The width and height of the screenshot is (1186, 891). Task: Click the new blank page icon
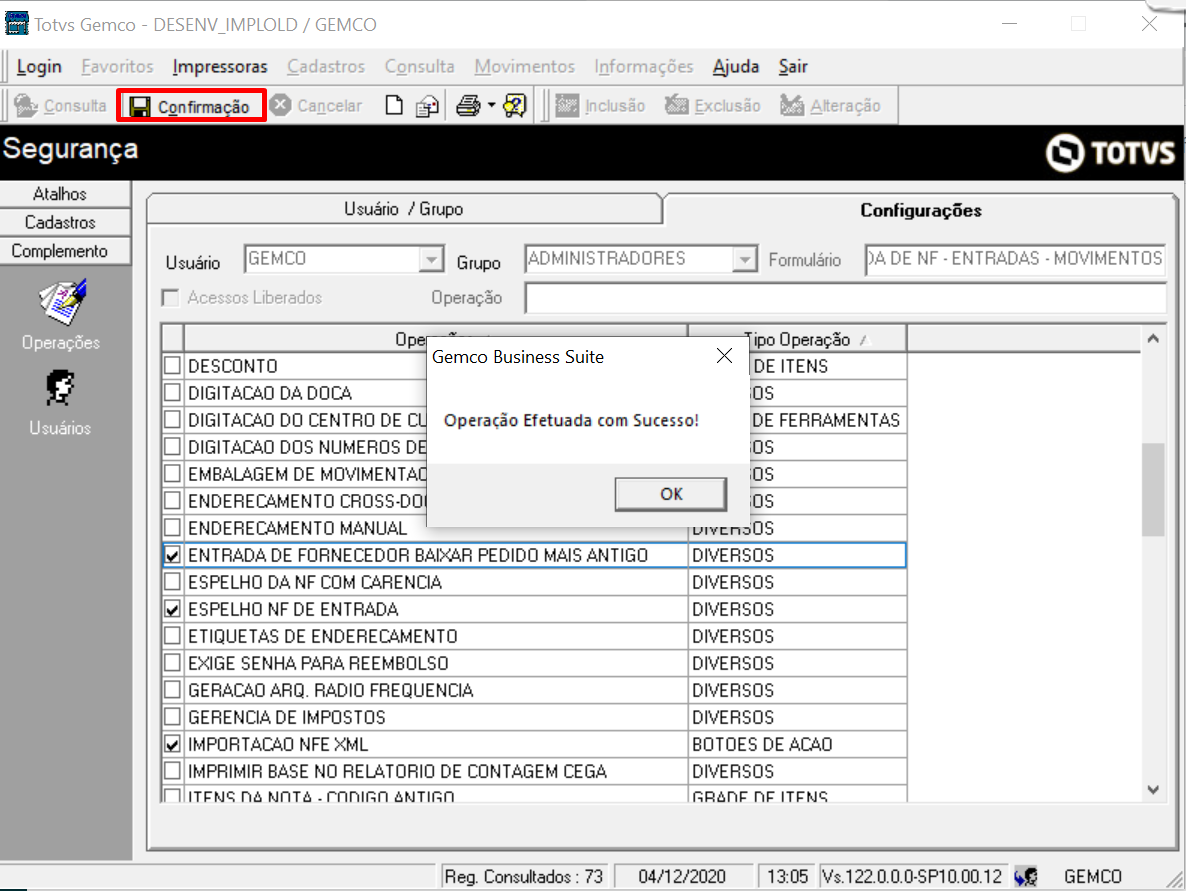(x=393, y=106)
